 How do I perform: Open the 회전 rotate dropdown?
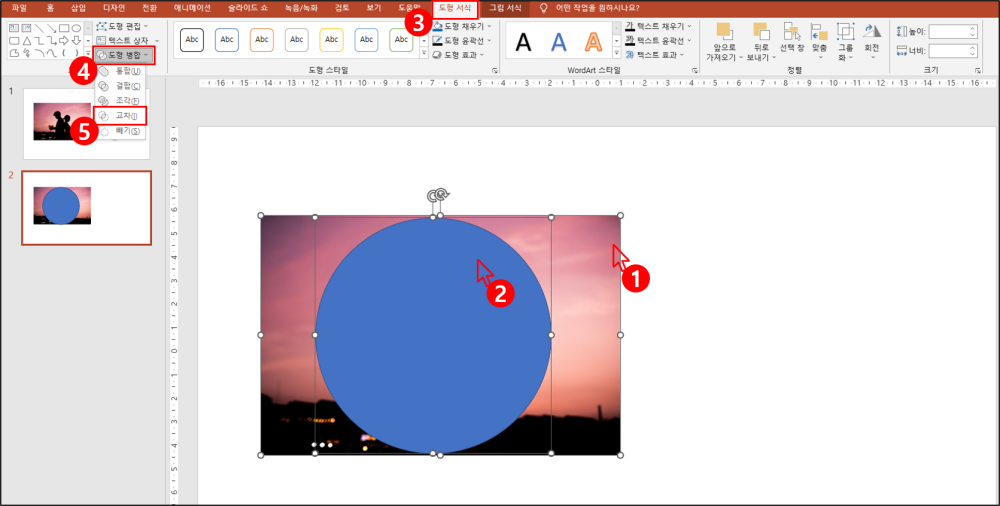(872, 43)
